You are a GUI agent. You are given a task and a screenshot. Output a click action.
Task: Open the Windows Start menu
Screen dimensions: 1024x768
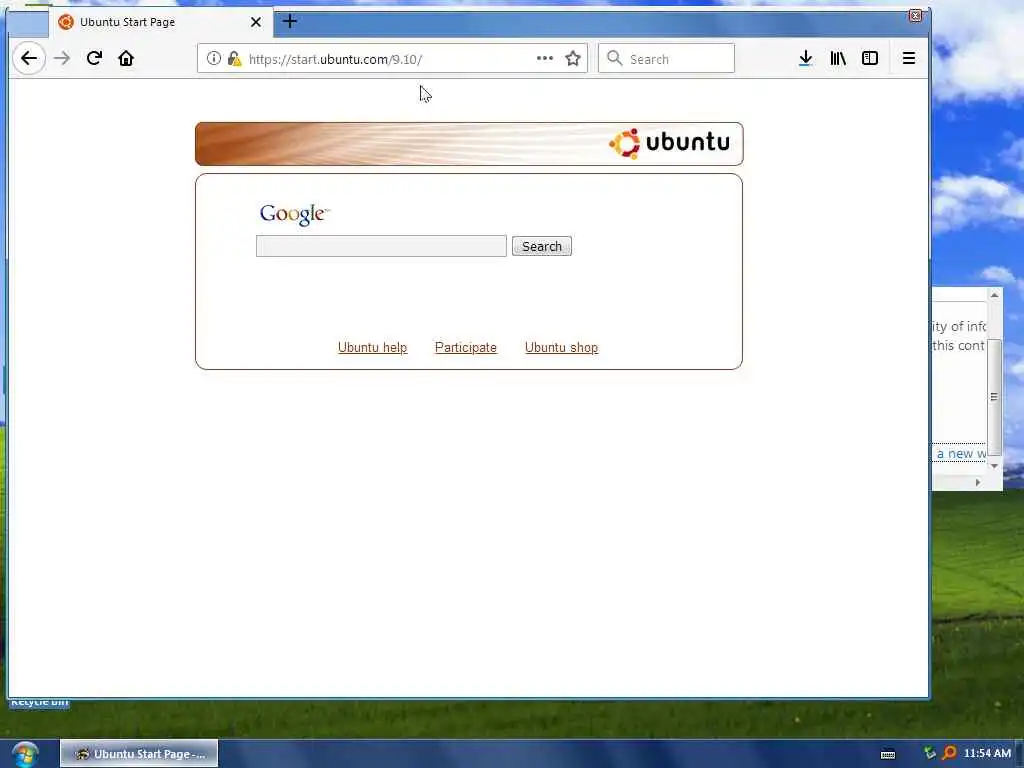click(25, 754)
